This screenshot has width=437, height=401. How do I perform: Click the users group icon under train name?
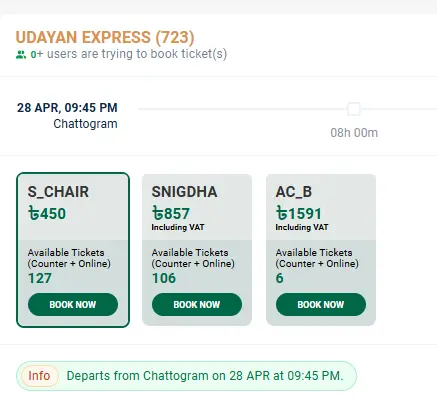coord(21,55)
